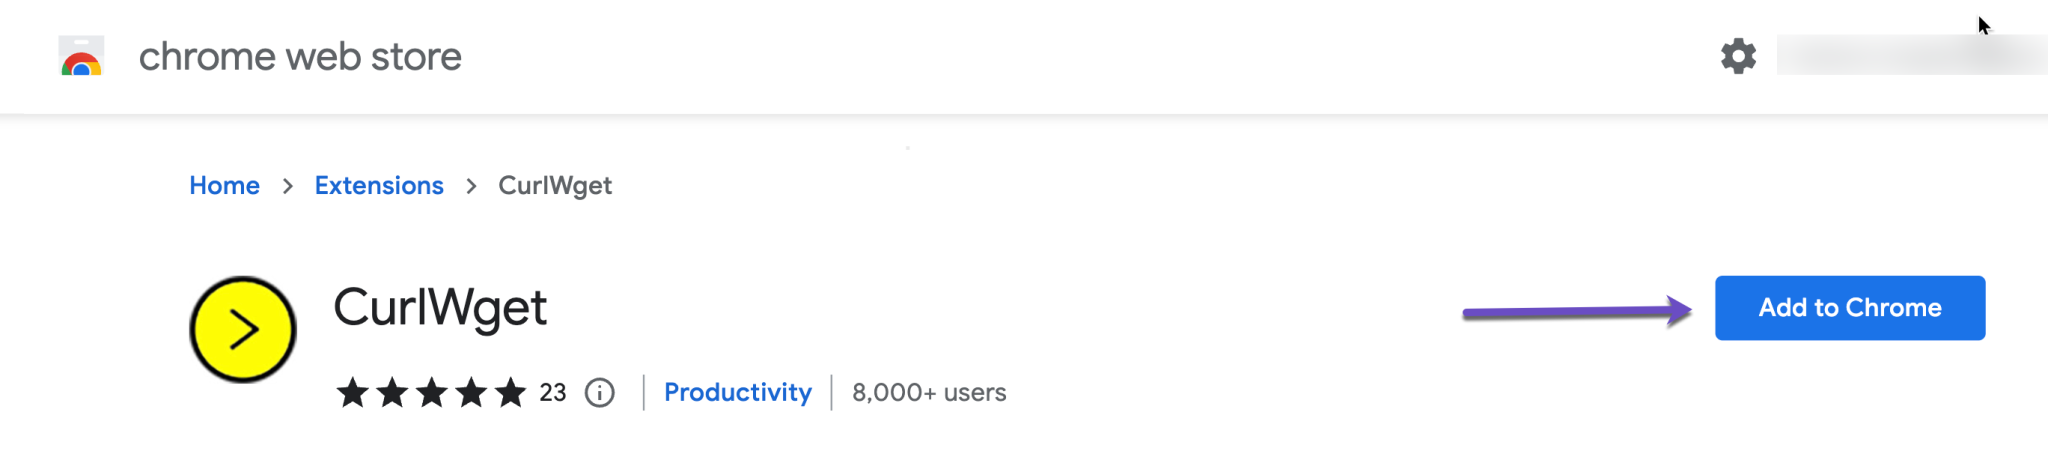Open the ratings info circle icon
Image resolution: width=2048 pixels, height=475 pixels.
pyautogui.click(x=600, y=393)
